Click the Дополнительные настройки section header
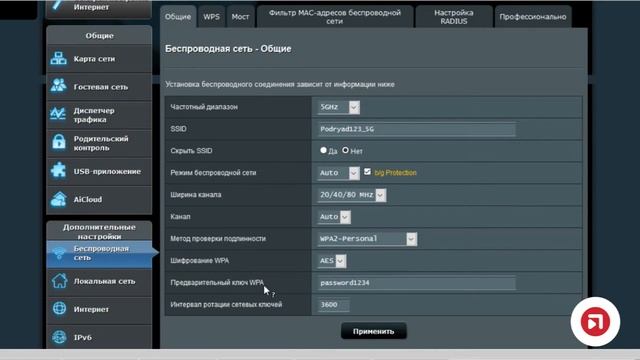The image size is (640, 360). [99, 231]
